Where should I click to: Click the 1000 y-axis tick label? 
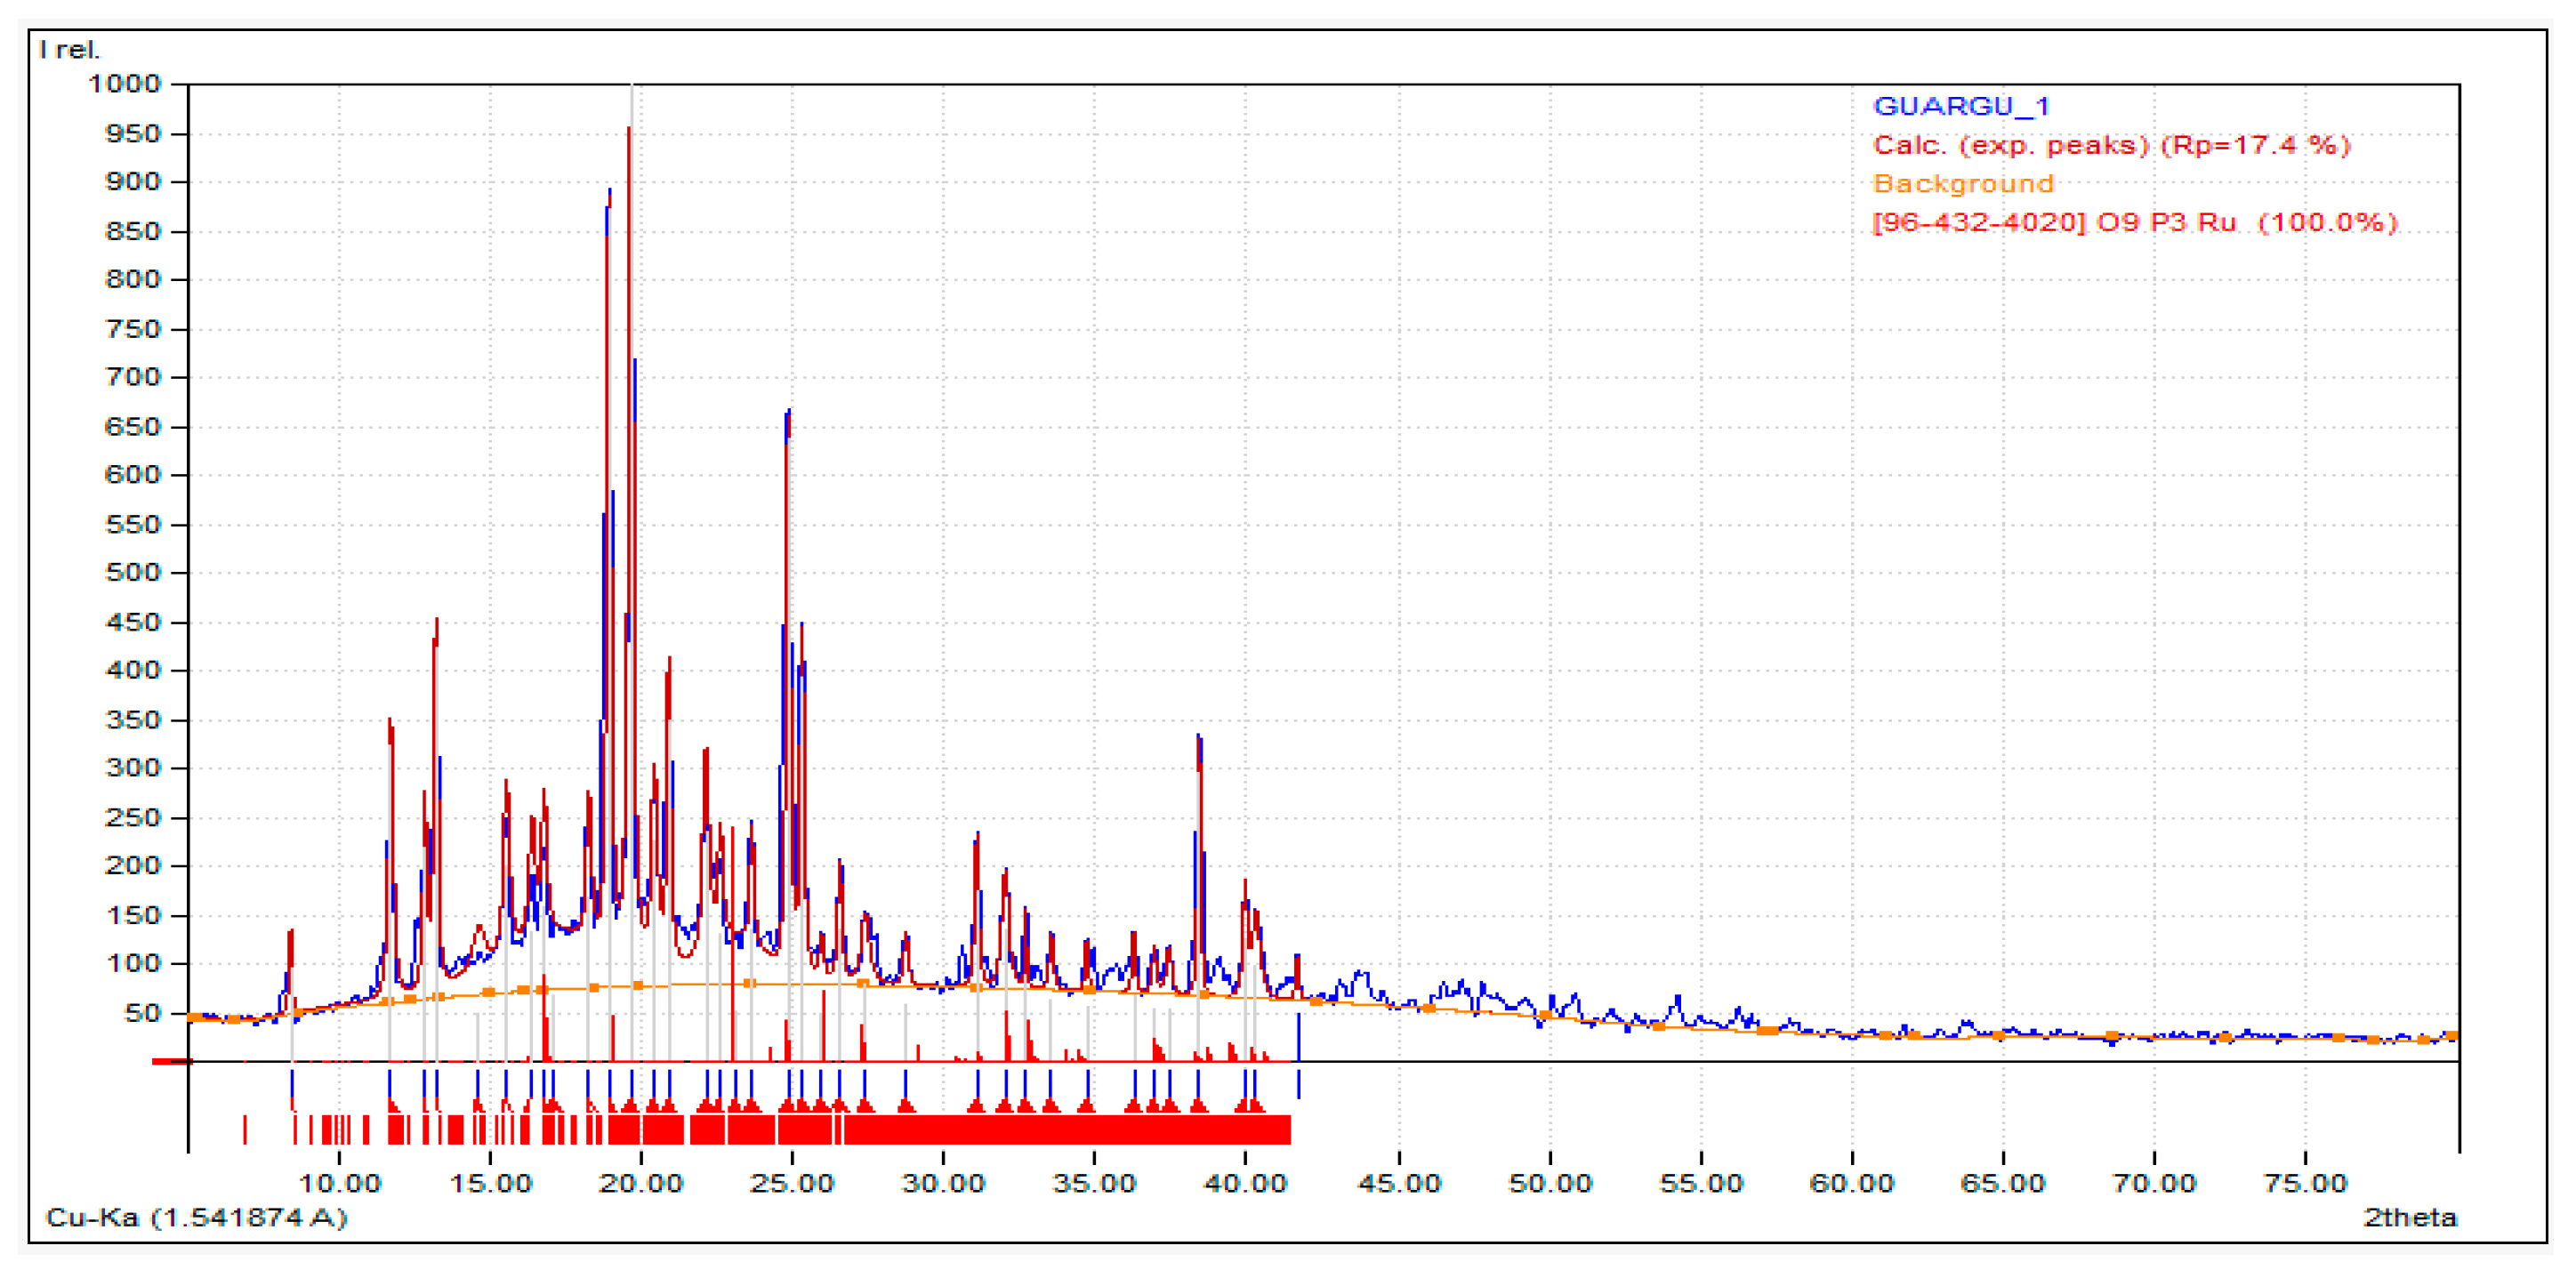coord(125,84)
